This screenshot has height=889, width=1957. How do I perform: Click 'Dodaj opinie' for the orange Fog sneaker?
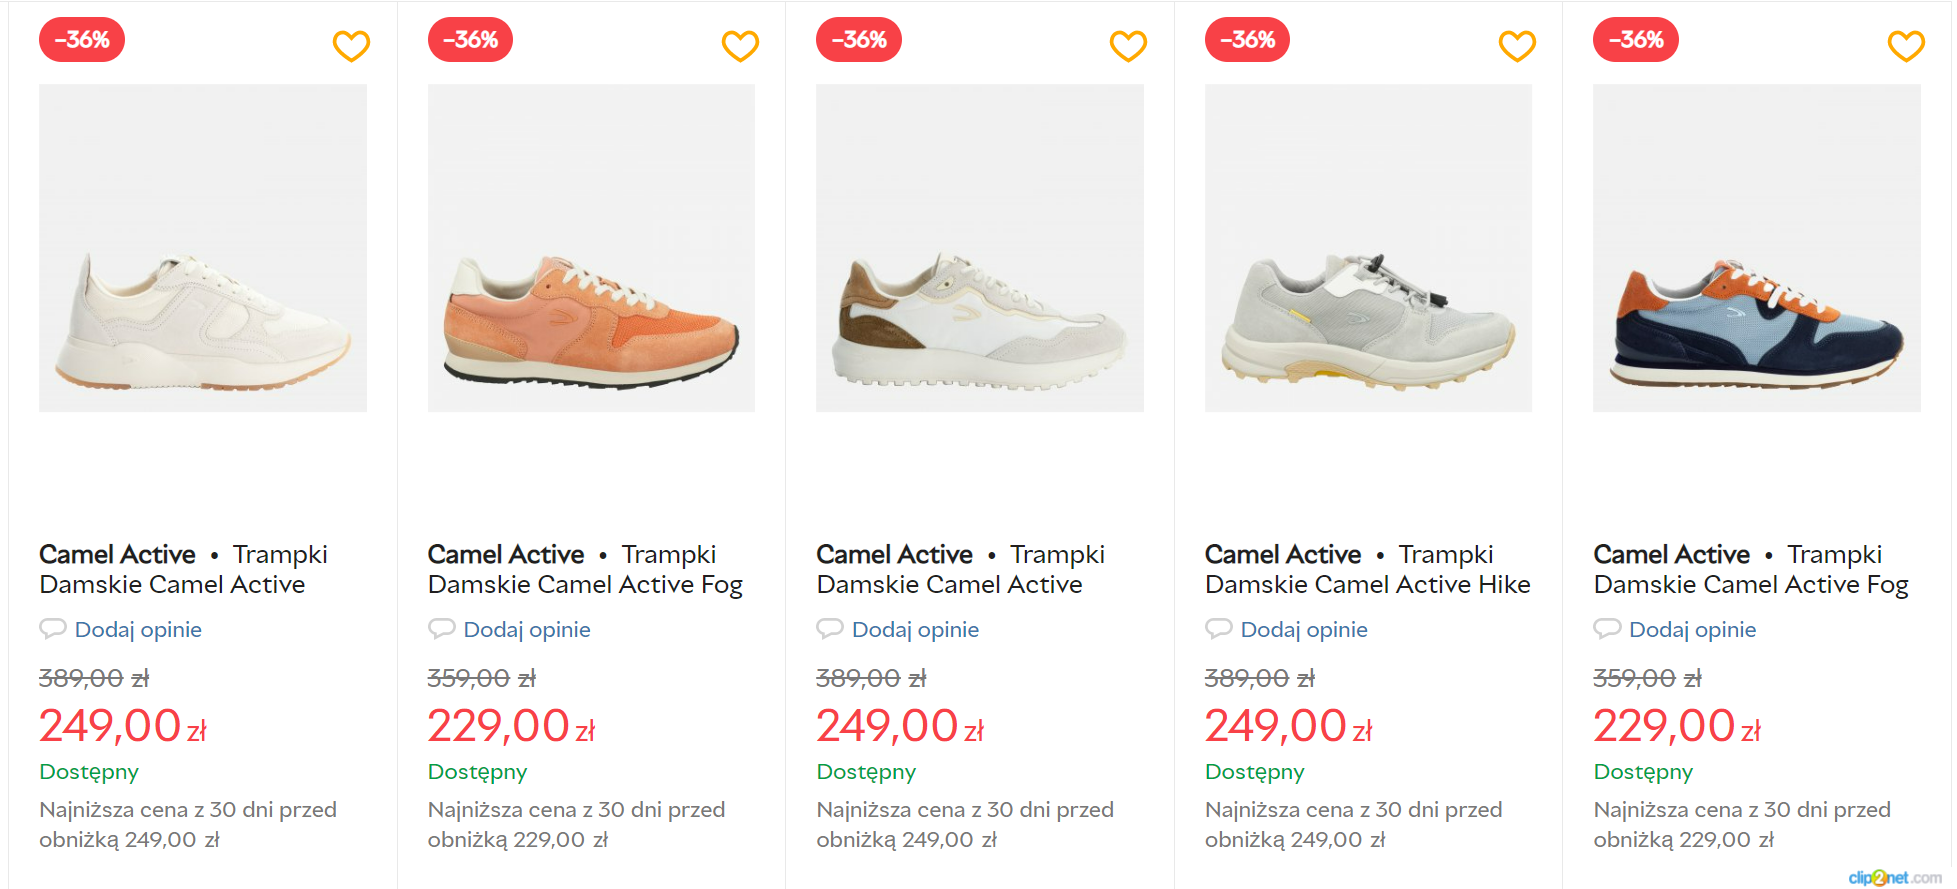click(x=527, y=630)
